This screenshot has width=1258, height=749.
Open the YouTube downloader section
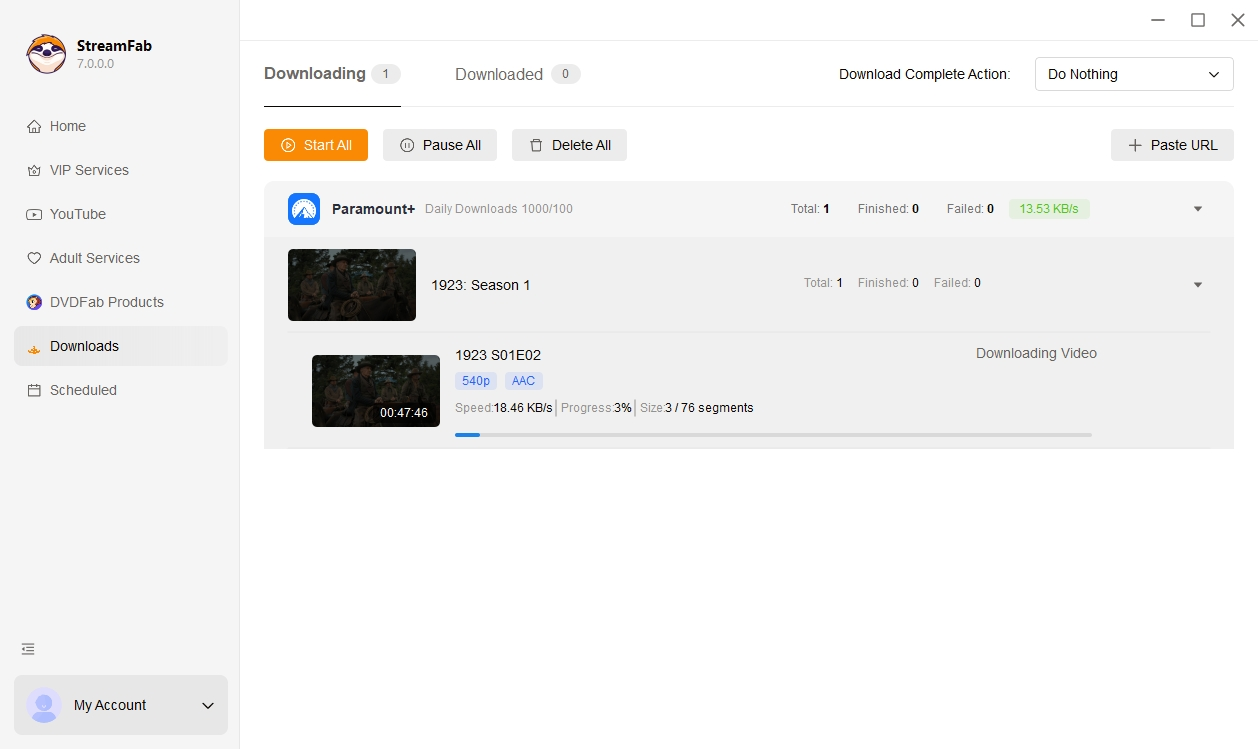pos(78,214)
